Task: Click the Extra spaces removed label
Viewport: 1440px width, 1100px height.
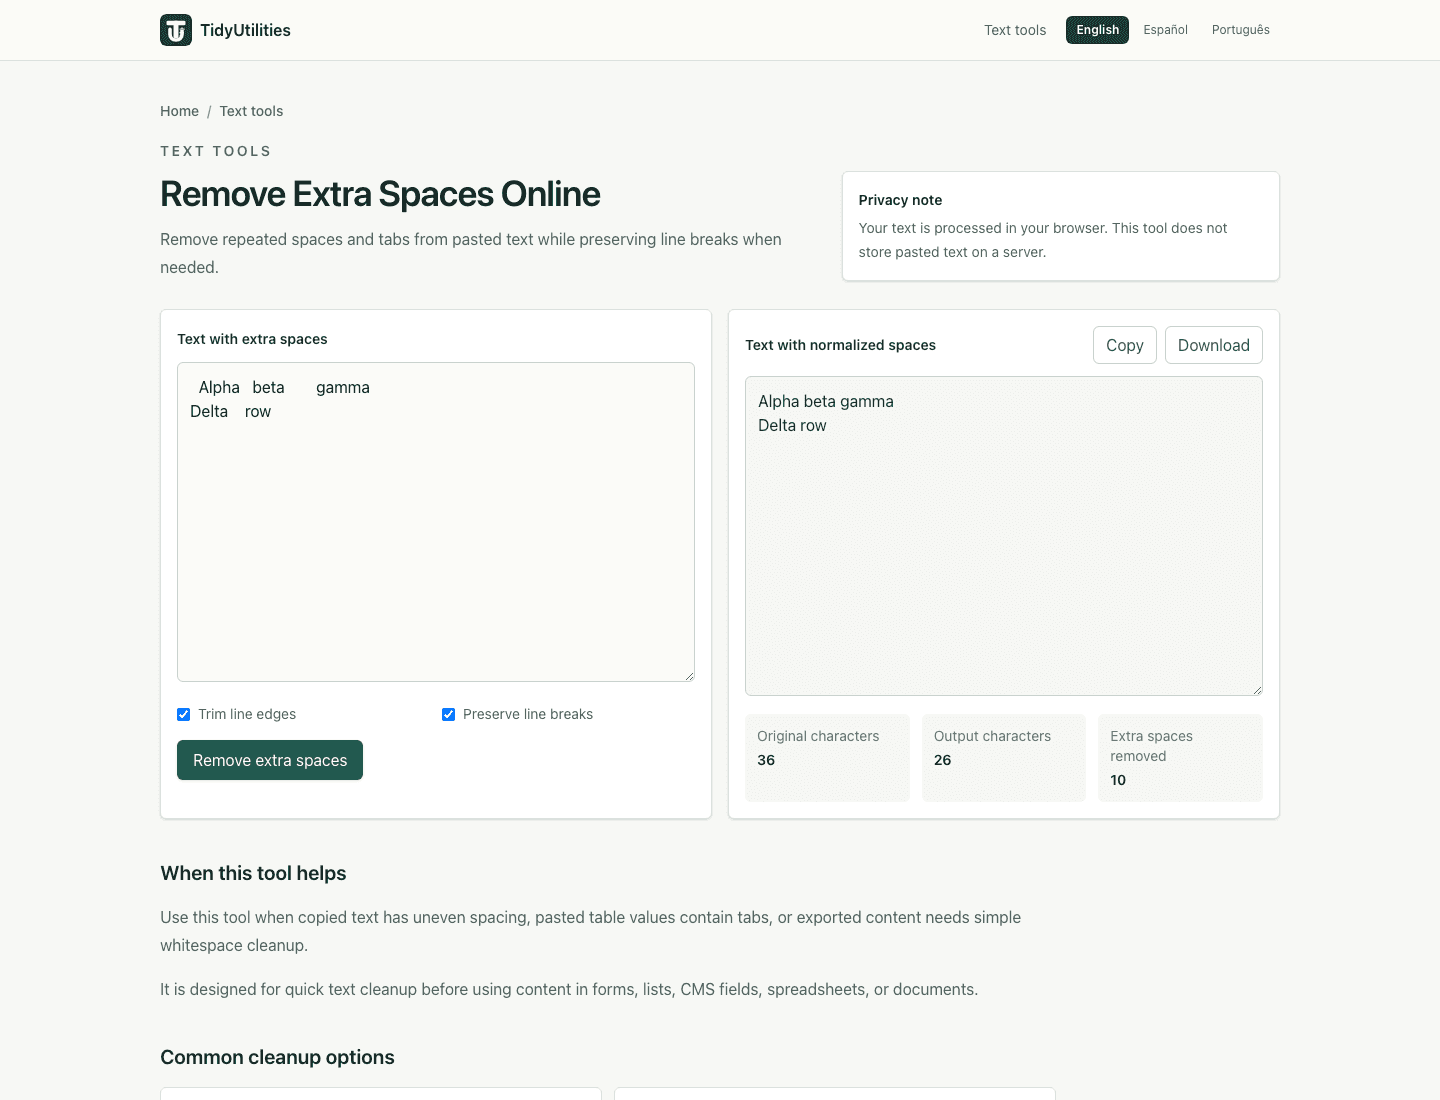Action: point(1151,746)
